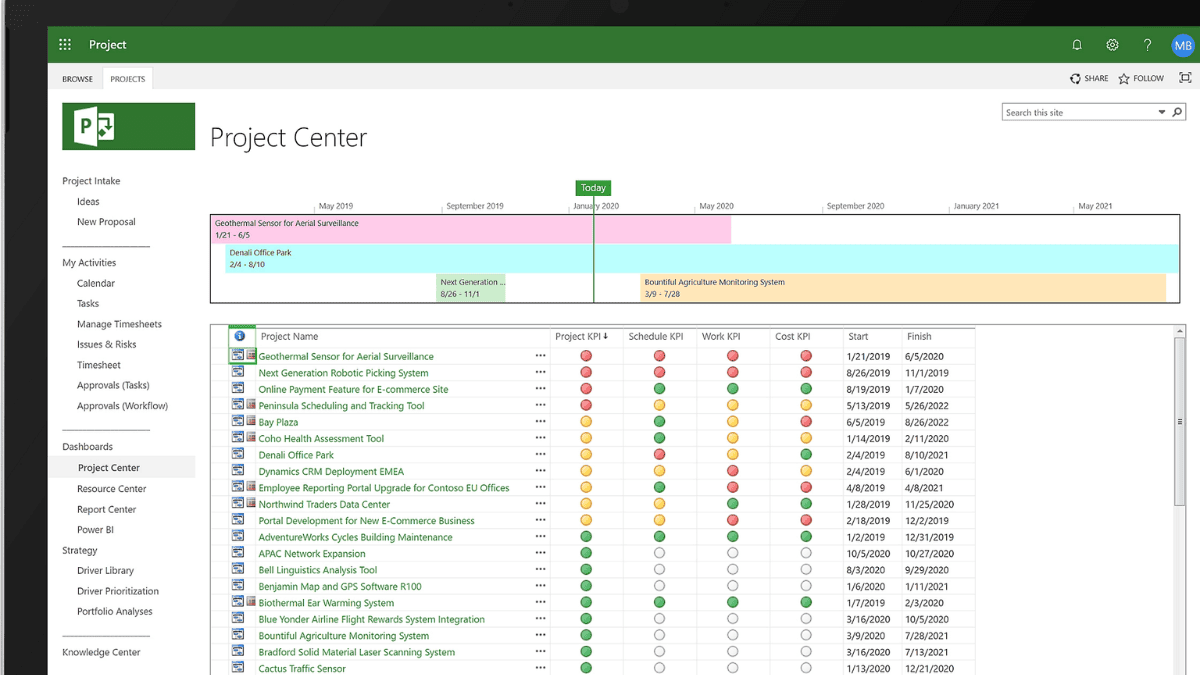Click the info icon in the grid header

240,336
